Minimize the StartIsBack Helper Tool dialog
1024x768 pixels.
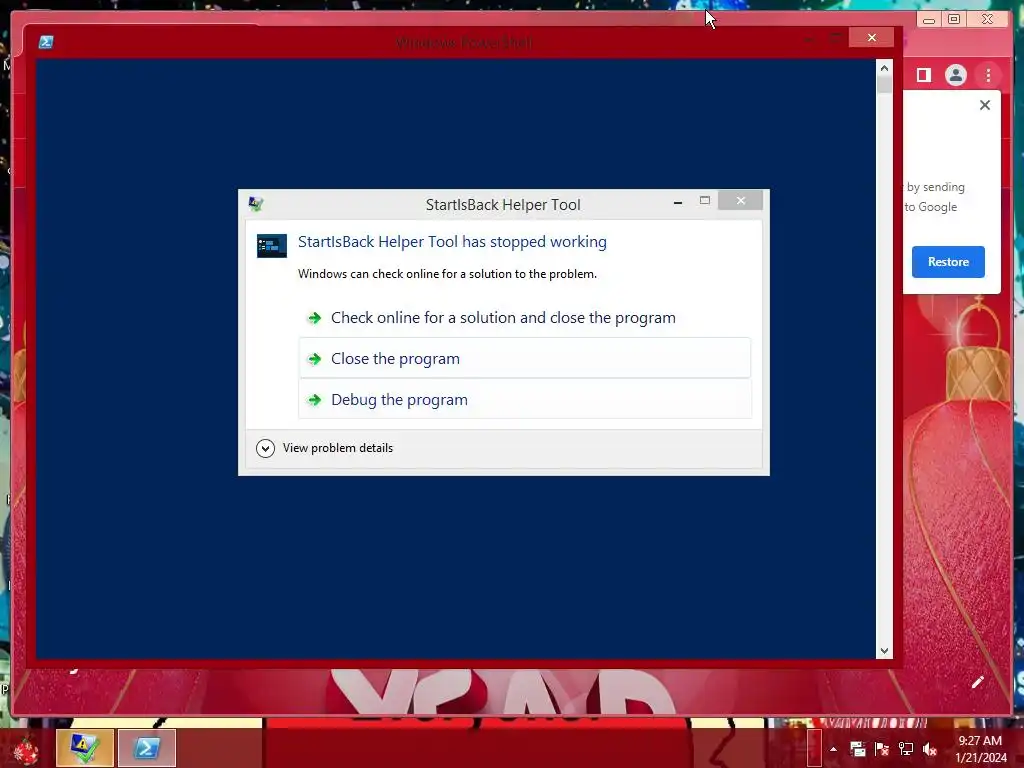pos(678,202)
